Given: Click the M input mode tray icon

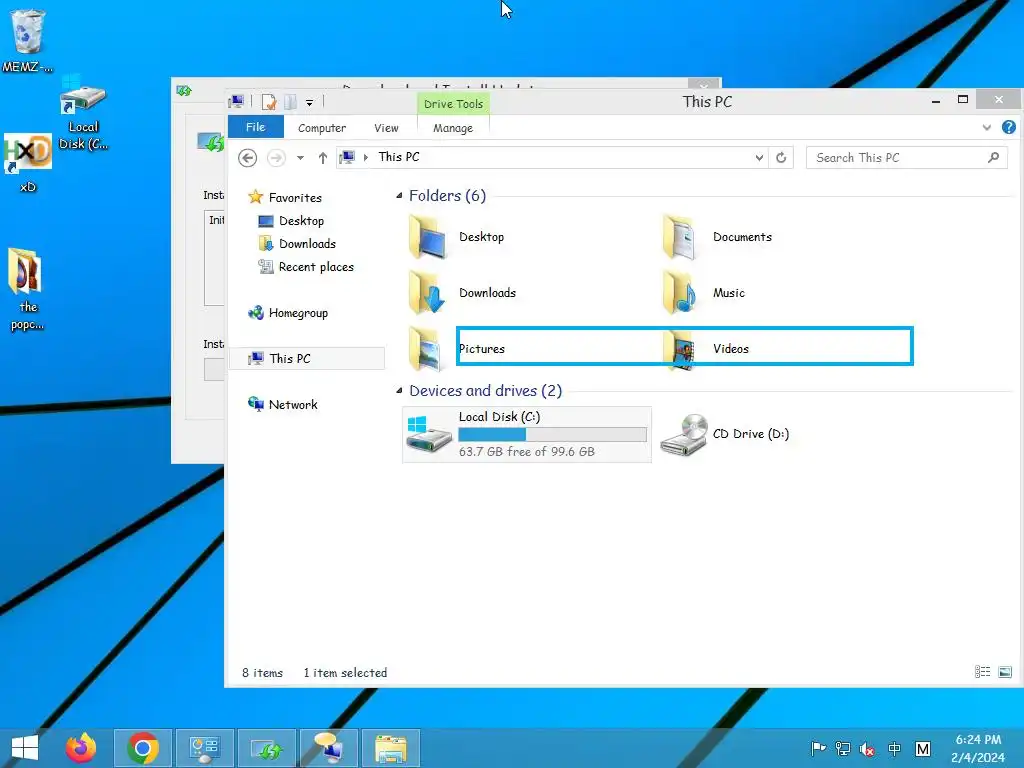Looking at the screenshot, I should pos(923,749).
